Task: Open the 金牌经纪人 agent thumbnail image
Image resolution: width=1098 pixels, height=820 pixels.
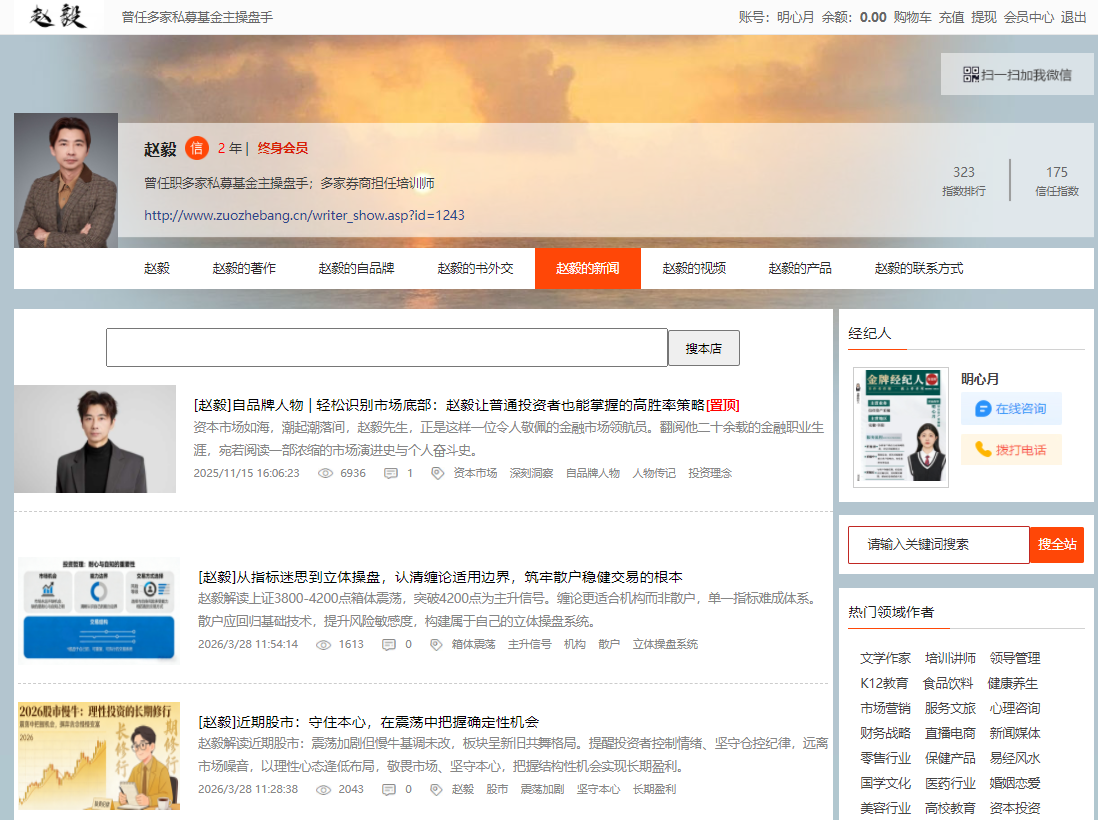Action: point(900,427)
